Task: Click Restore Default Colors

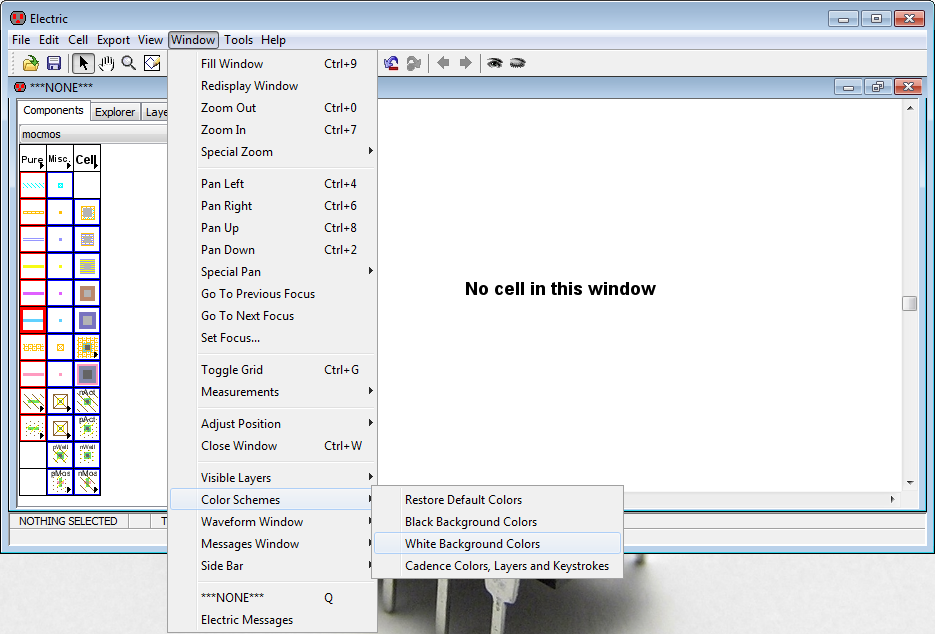Action: click(463, 500)
